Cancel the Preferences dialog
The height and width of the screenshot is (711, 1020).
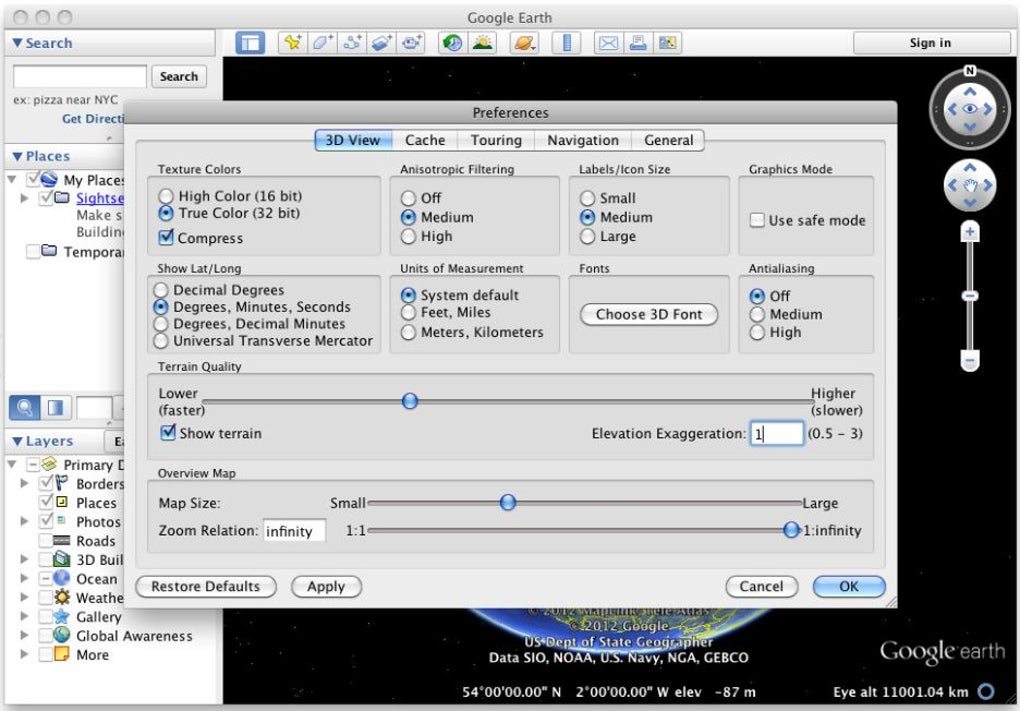(761, 586)
